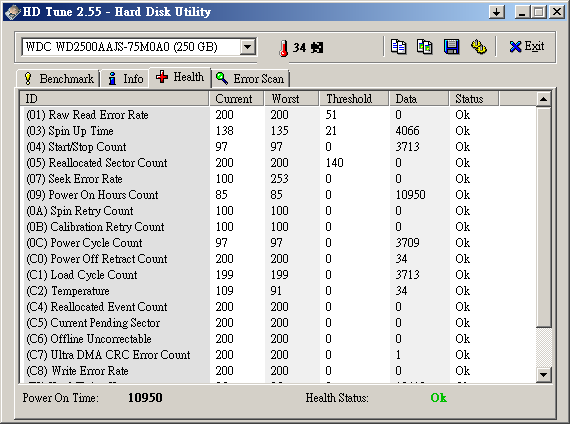The width and height of the screenshot is (570, 424).
Task: Click the HD Tune title bar icon
Action: click(x=12, y=12)
